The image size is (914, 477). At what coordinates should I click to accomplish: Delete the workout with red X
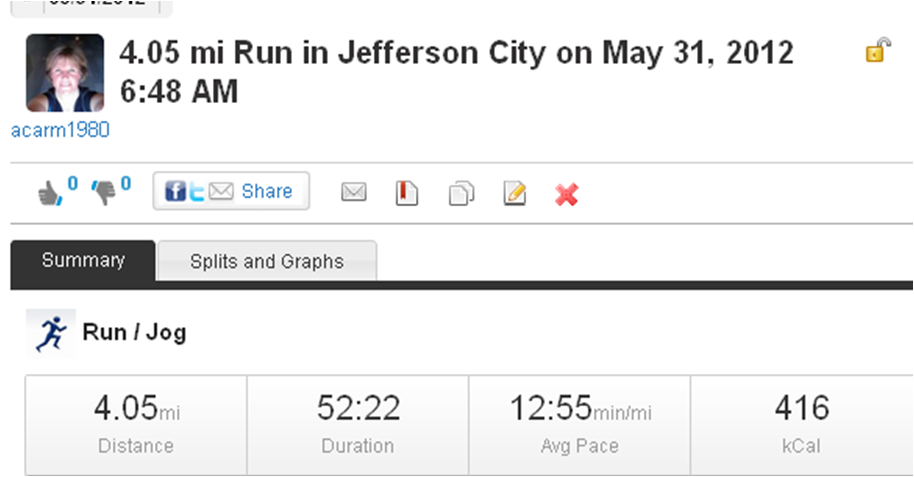coord(567,193)
